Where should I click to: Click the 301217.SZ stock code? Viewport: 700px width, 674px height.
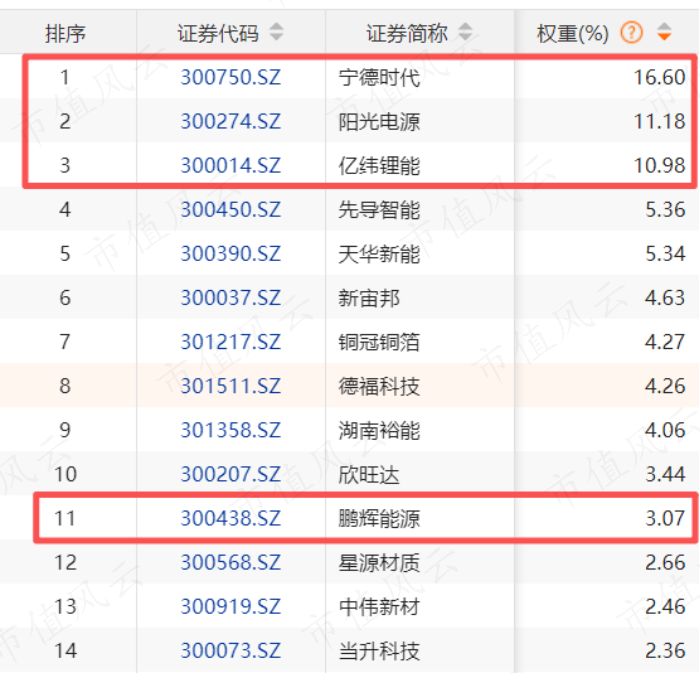[230, 342]
